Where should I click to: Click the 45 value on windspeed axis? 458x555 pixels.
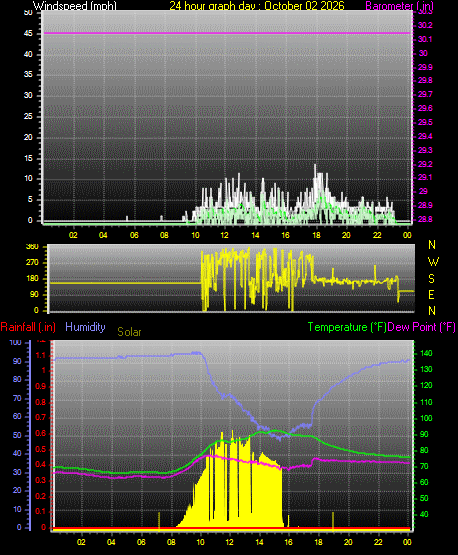tap(28, 33)
